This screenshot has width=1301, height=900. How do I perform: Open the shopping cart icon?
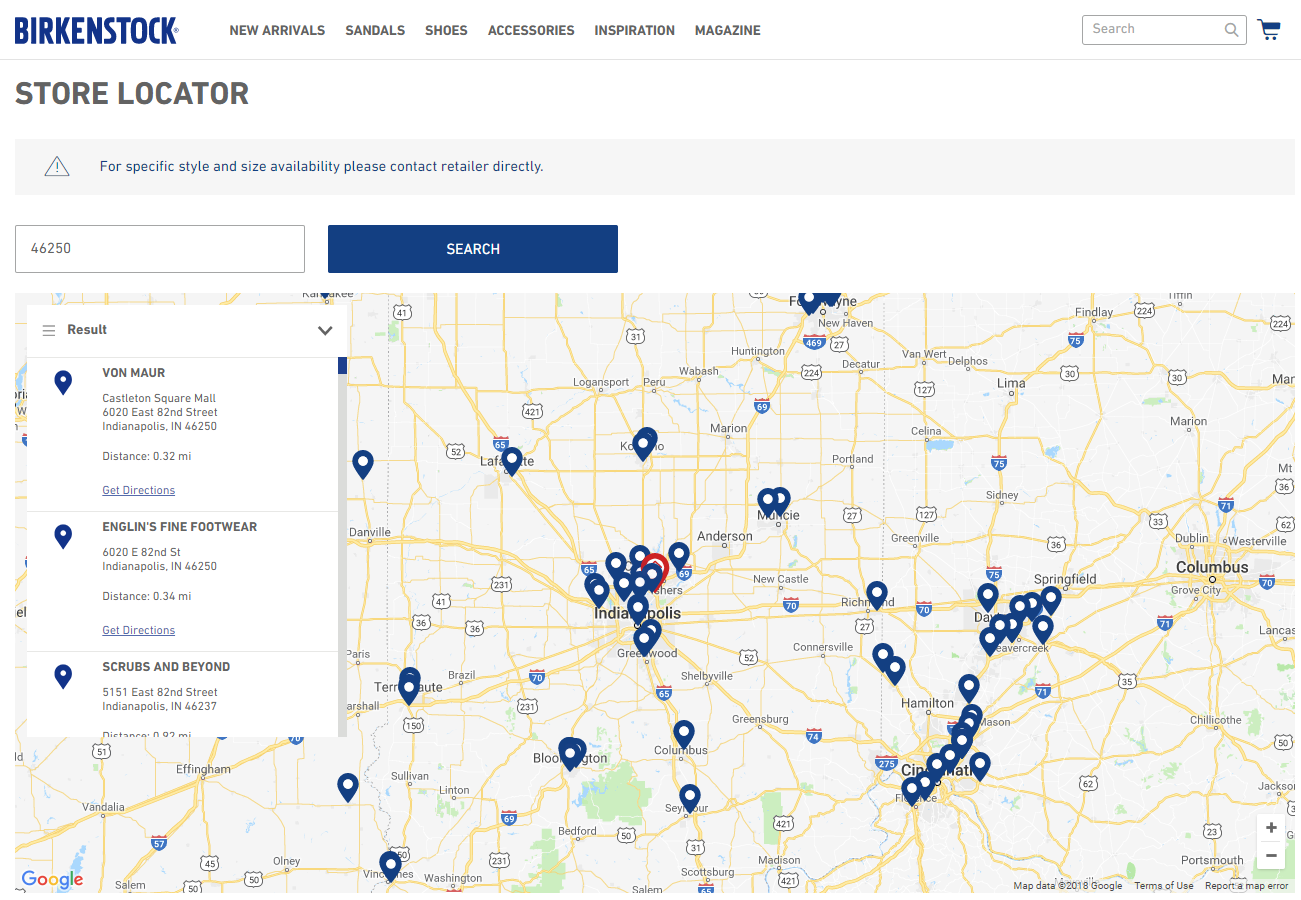[x=1269, y=30]
